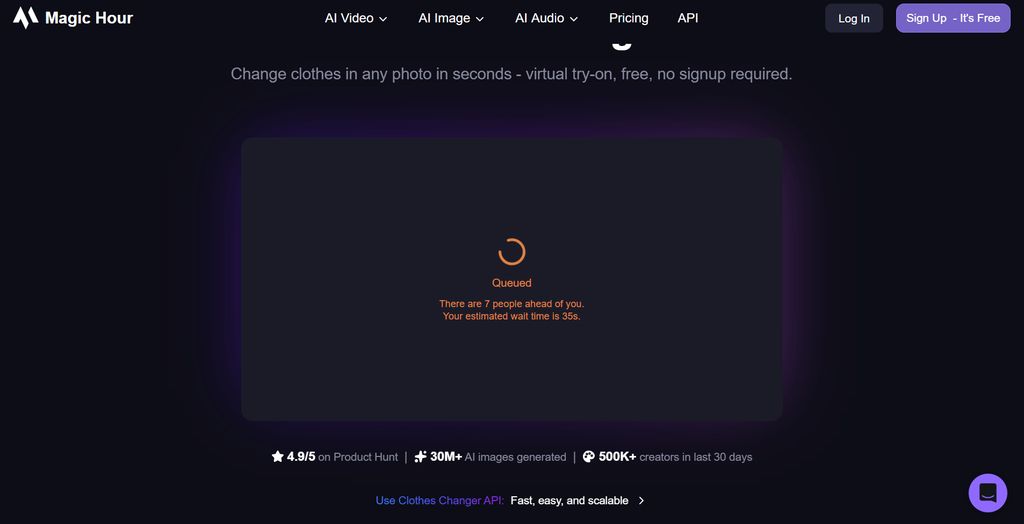
Task: Click the palette icon by 500K+ creators
Action: (x=588, y=457)
